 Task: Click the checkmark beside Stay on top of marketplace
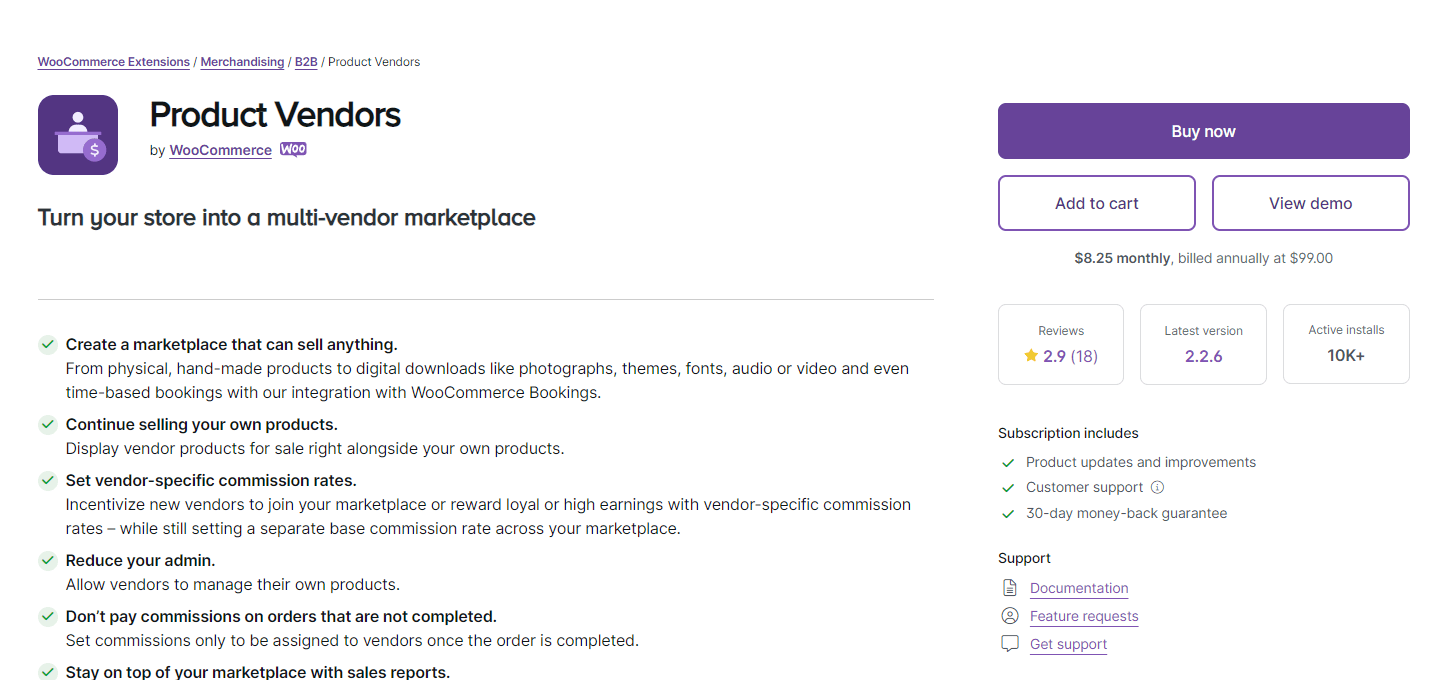tap(47, 672)
